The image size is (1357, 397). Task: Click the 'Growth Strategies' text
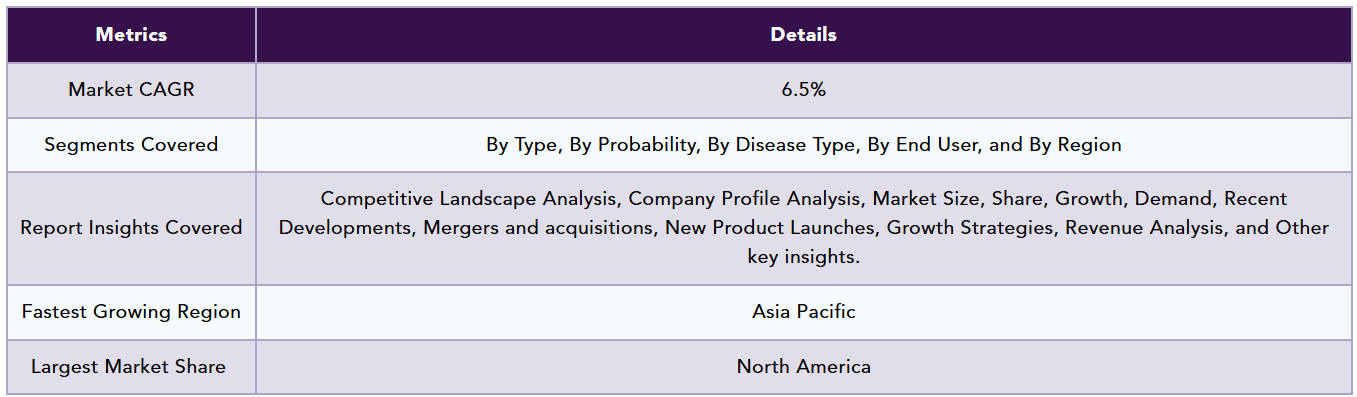pyautogui.click(x=970, y=228)
